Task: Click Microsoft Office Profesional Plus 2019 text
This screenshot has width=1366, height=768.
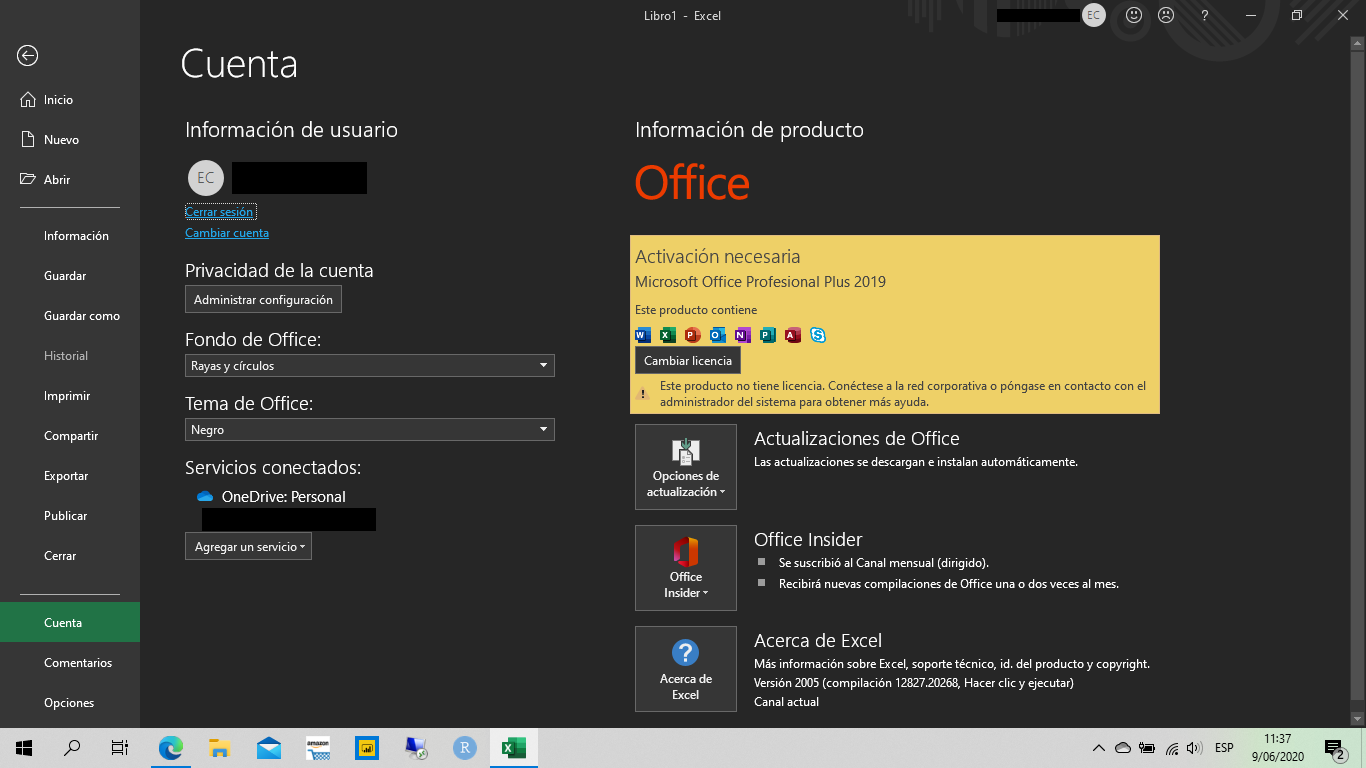Action: (760, 282)
